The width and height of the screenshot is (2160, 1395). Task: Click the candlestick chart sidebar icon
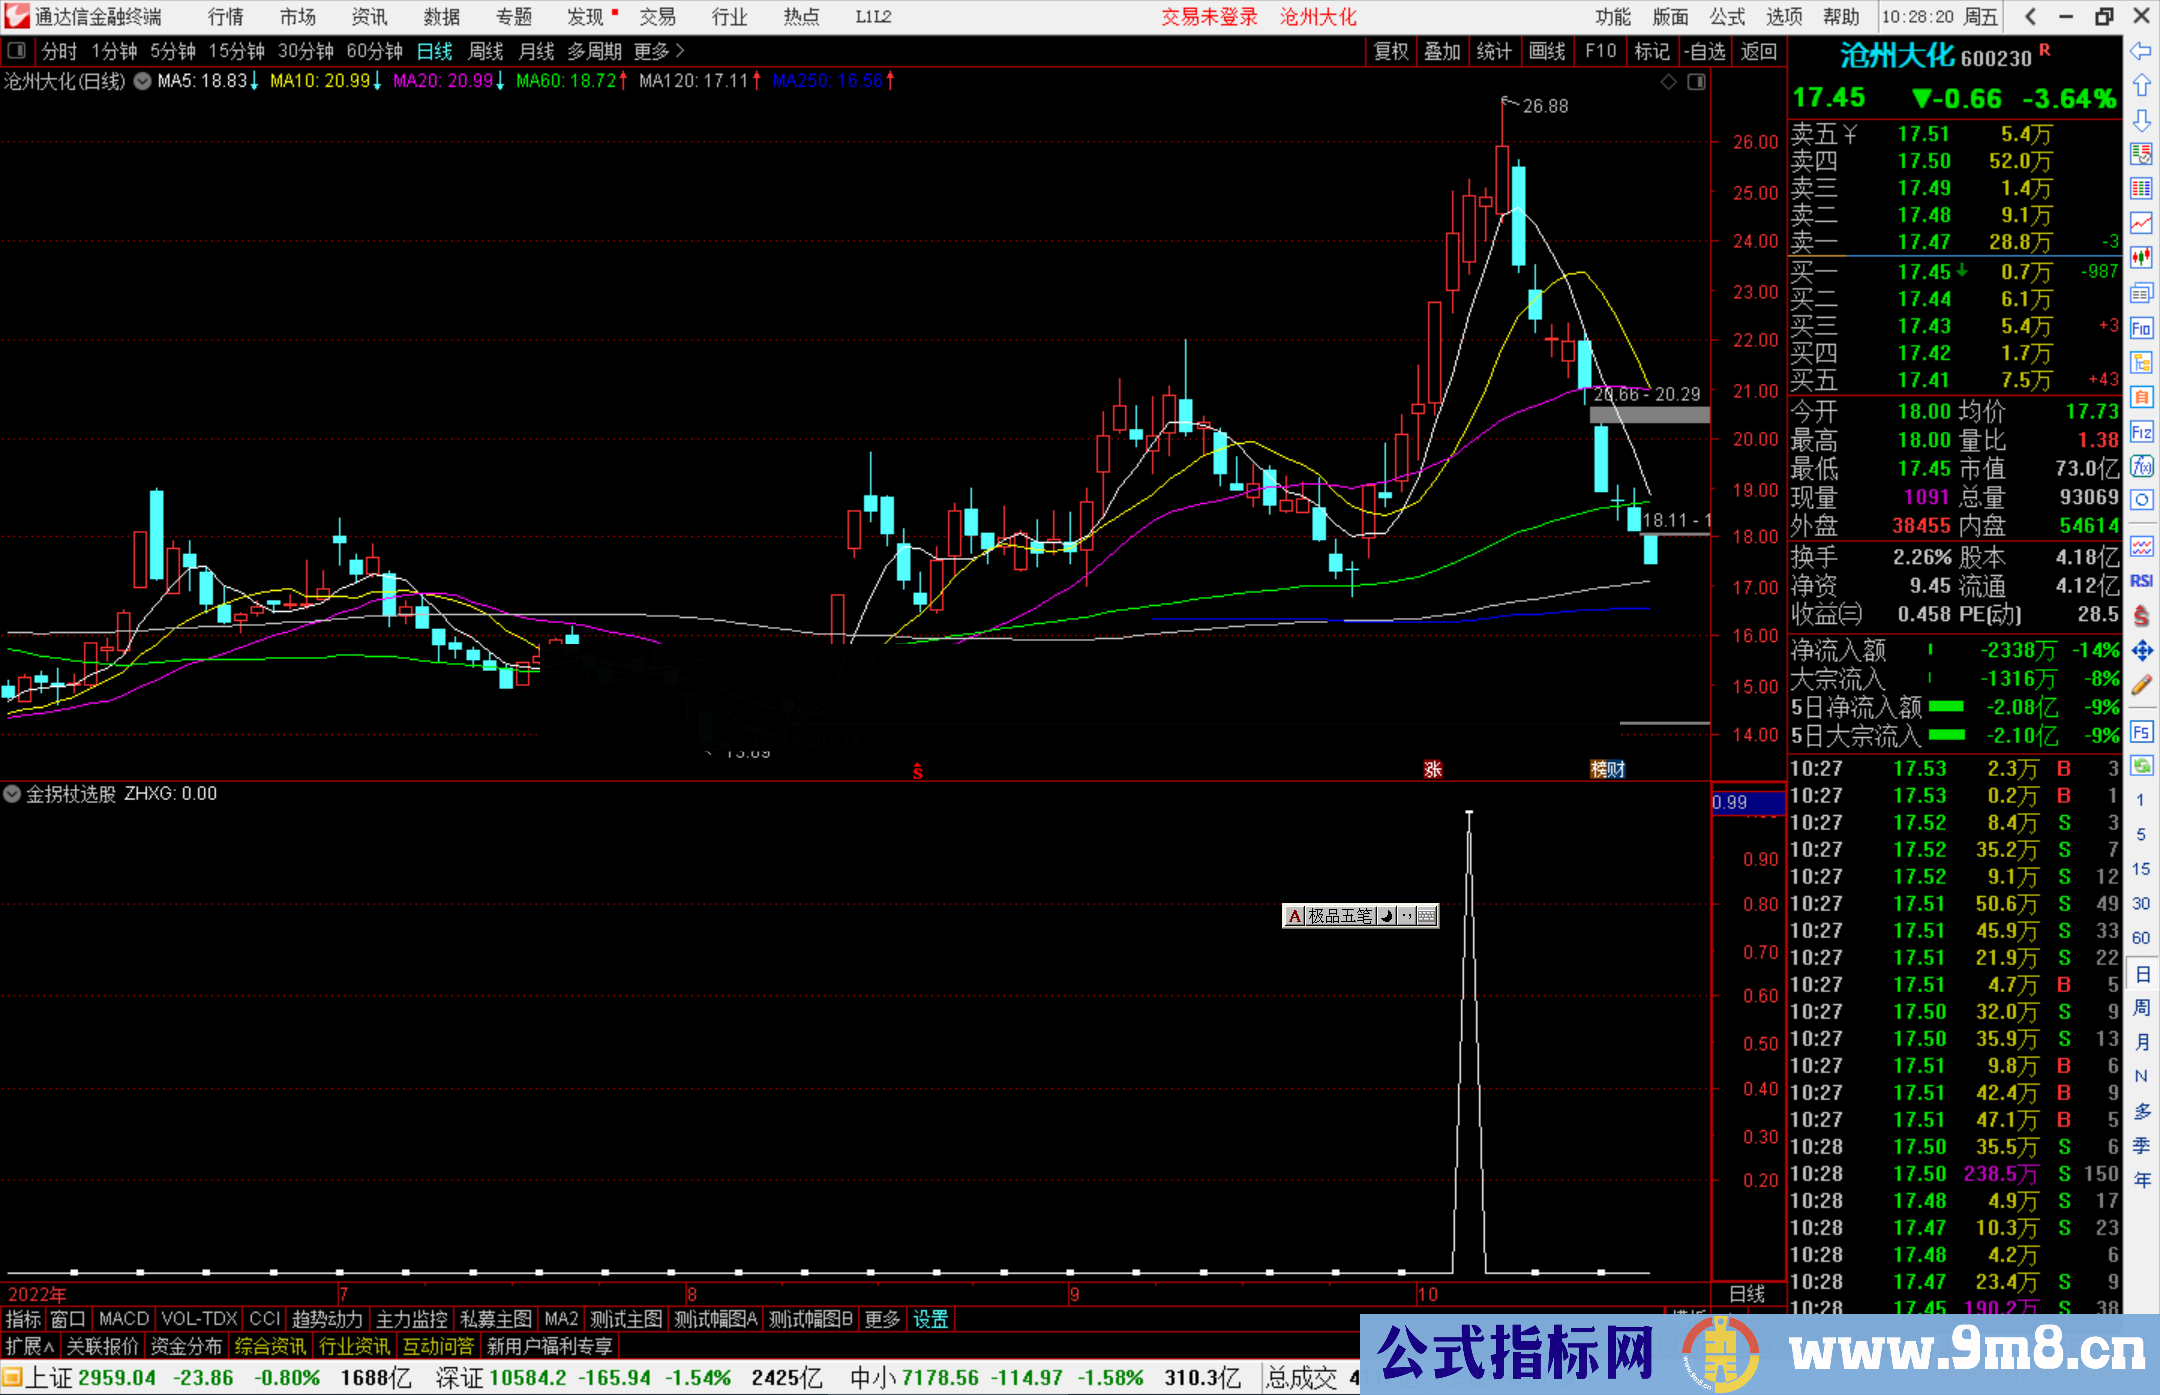[2141, 258]
